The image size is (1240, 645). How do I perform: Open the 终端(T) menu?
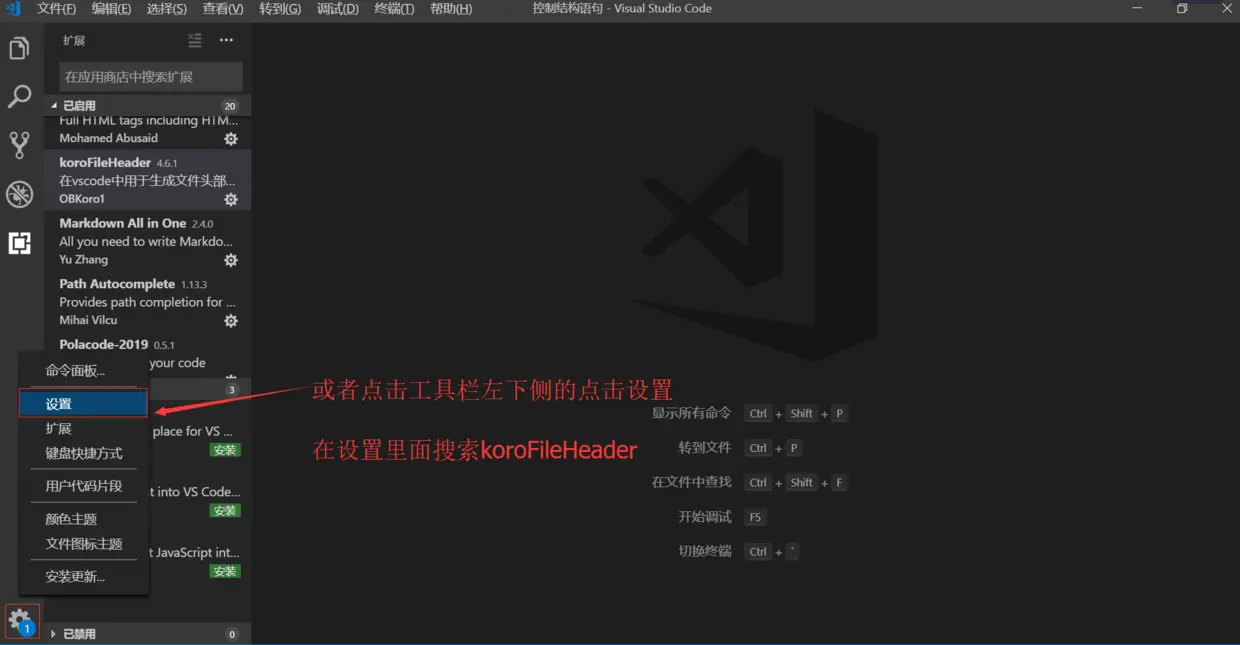tap(394, 8)
